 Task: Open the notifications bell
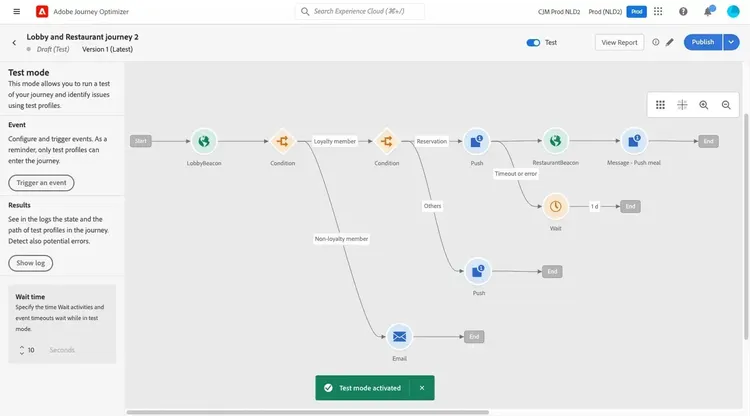(708, 11)
